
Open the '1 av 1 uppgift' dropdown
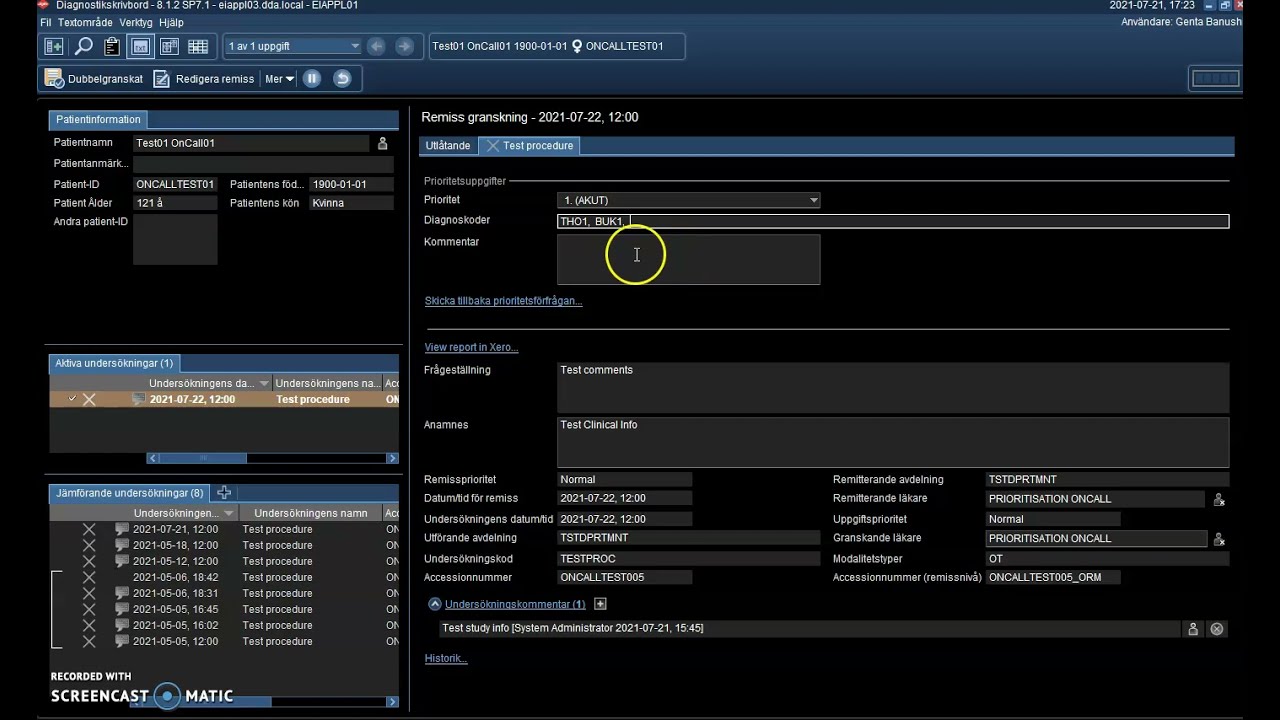(x=293, y=46)
